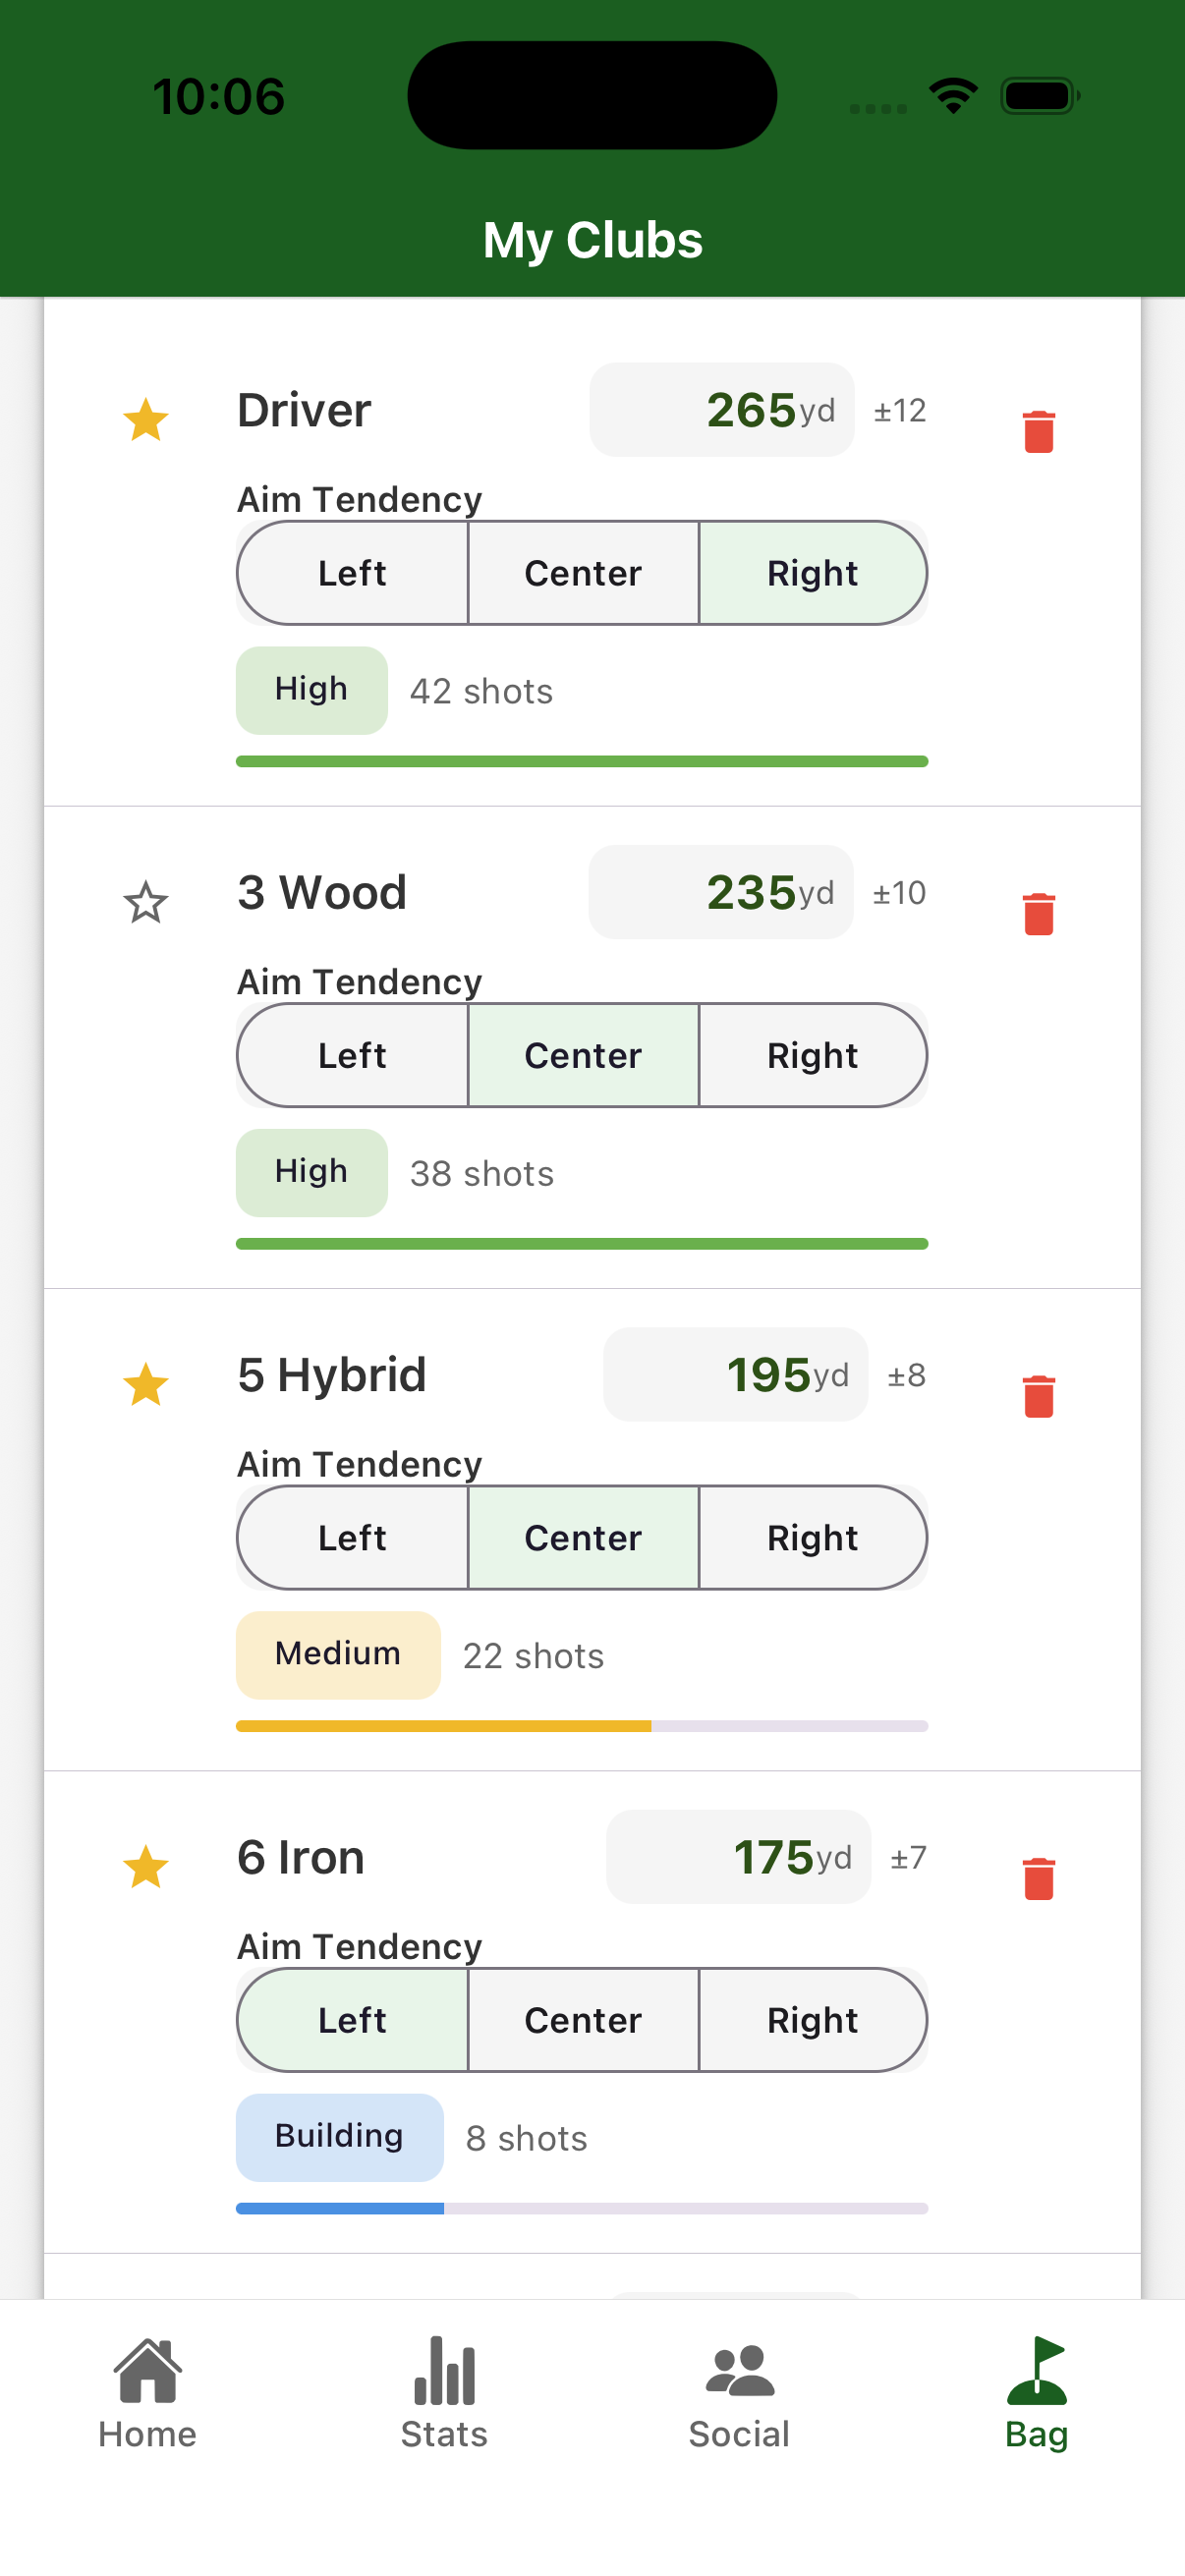Select Center aim for 6 Iron

(x=582, y=2020)
